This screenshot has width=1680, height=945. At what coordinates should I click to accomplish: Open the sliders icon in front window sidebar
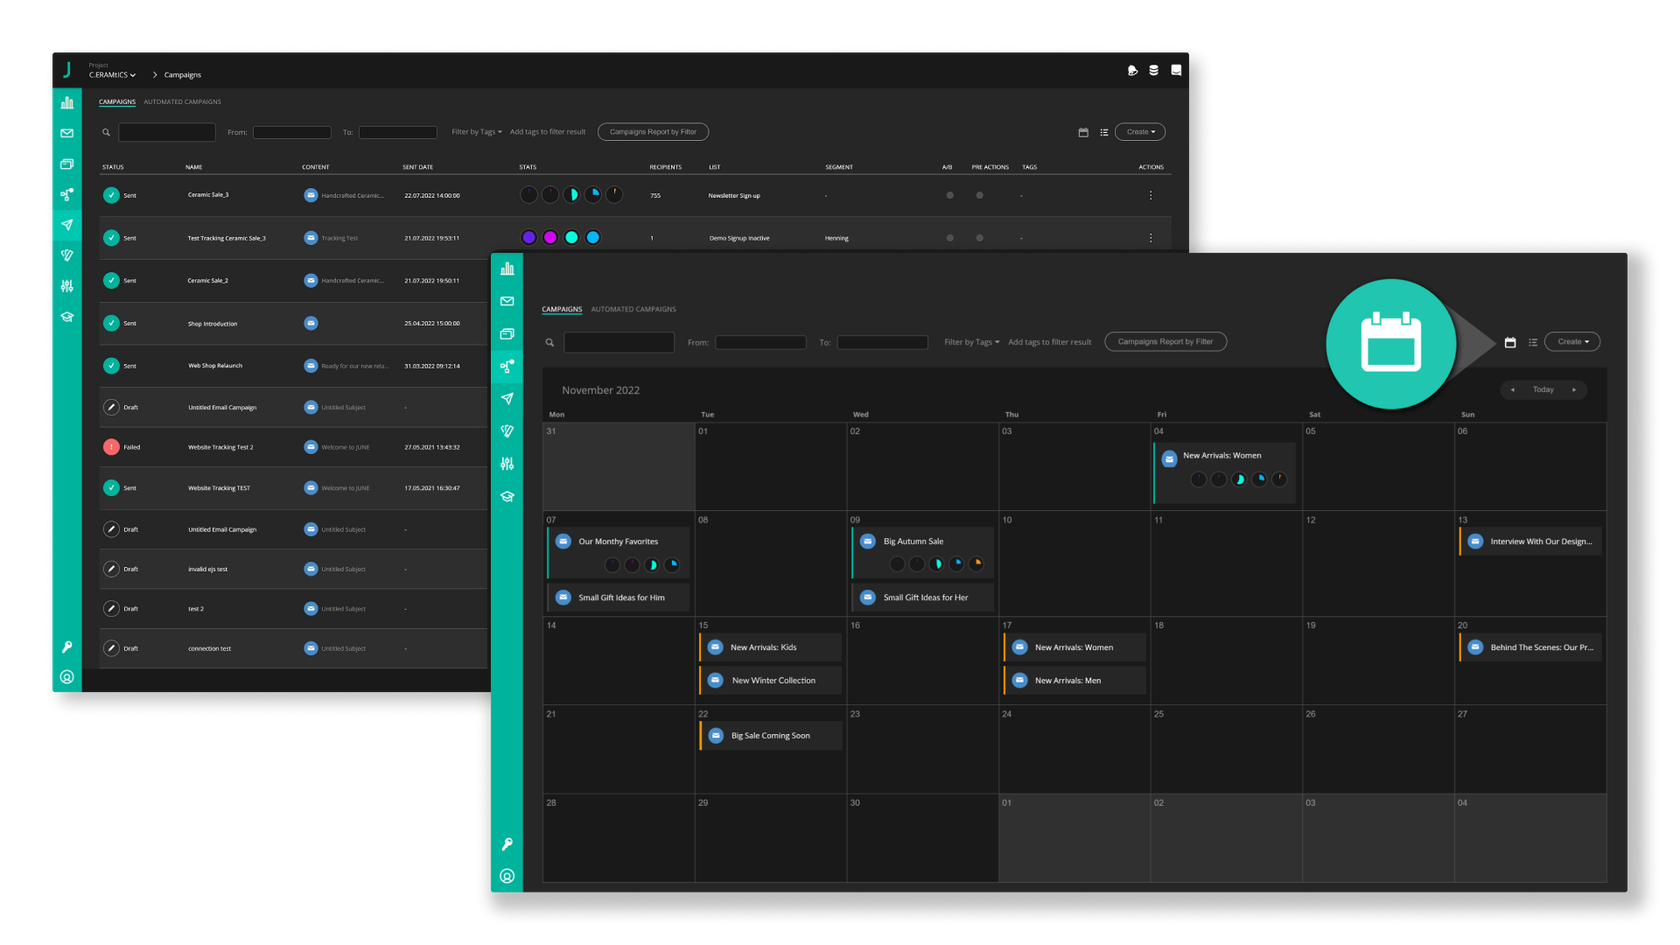(x=507, y=464)
